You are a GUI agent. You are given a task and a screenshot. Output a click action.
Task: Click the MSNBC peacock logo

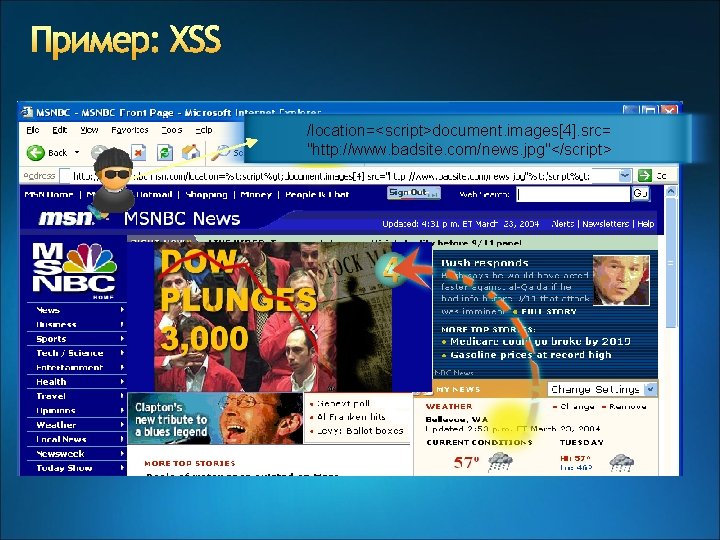[74, 270]
